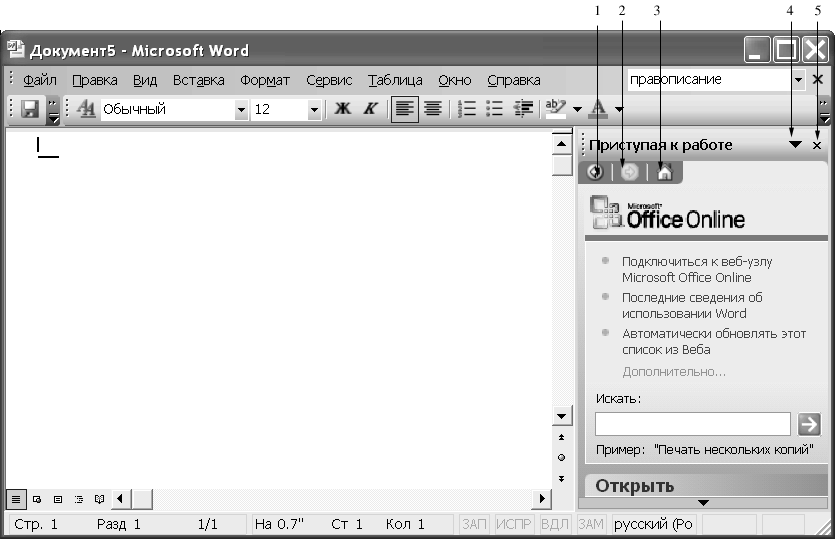The image size is (835, 539).
Task: Open the Сервис menu
Action: coord(329,80)
